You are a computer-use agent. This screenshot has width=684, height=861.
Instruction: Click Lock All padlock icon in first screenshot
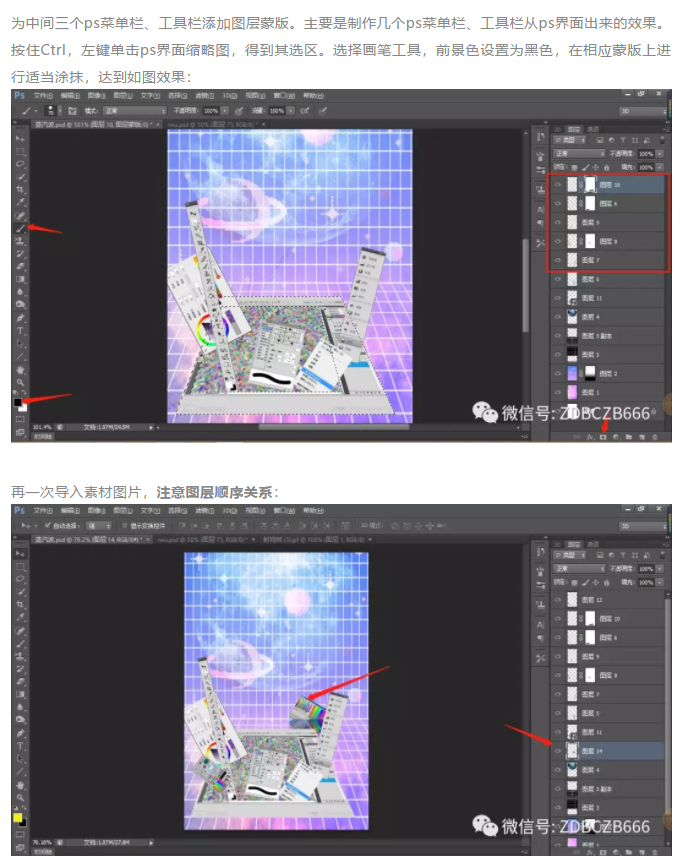(x=606, y=167)
